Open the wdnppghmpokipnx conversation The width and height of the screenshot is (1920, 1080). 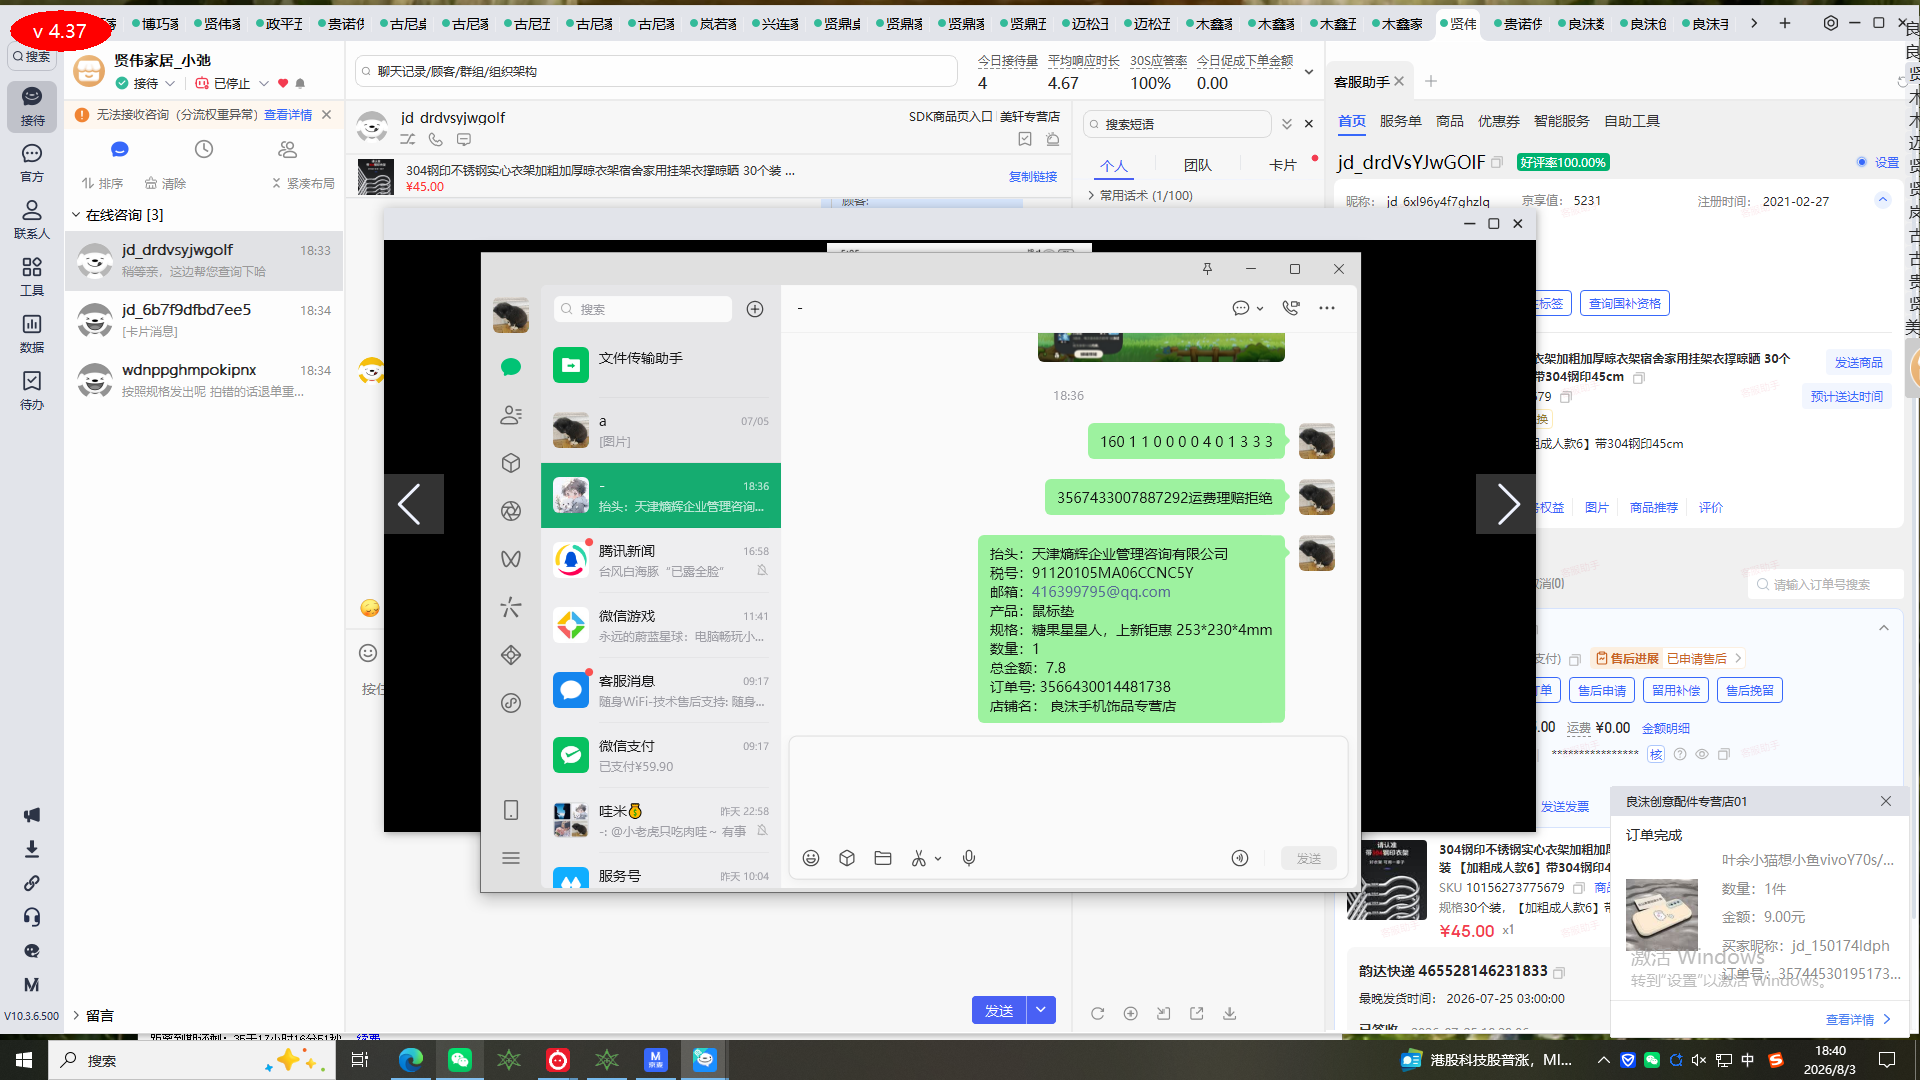(204, 380)
